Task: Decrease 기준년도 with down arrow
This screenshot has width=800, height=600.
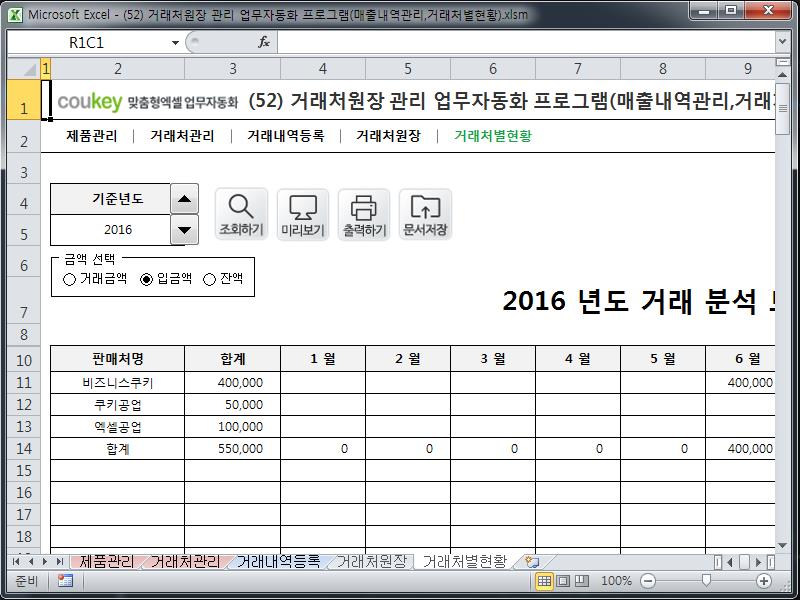Action: 184,230
